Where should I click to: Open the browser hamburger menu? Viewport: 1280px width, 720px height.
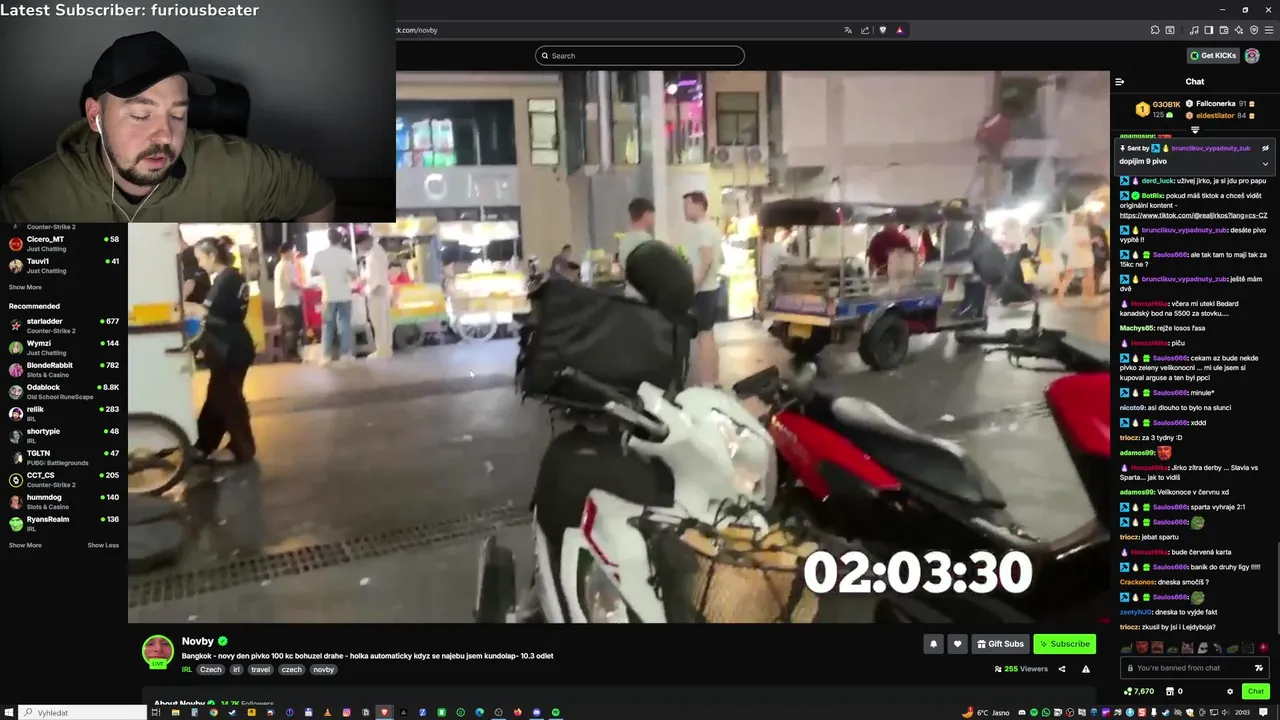click(x=1269, y=30)
